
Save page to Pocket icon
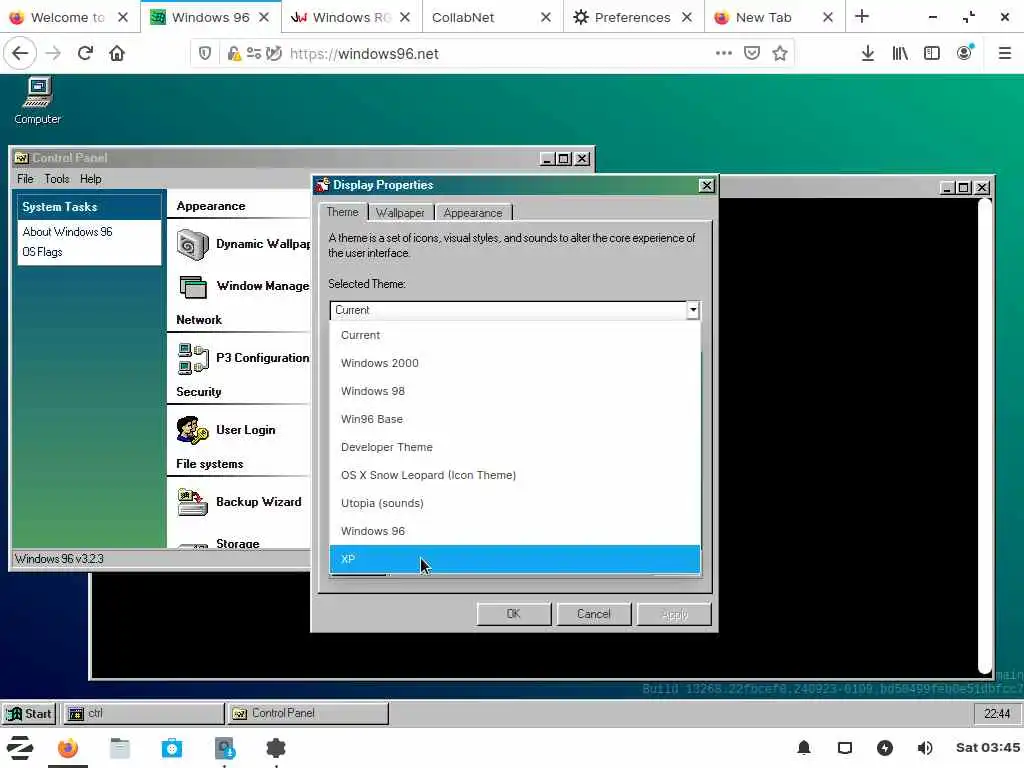point(752,54)
